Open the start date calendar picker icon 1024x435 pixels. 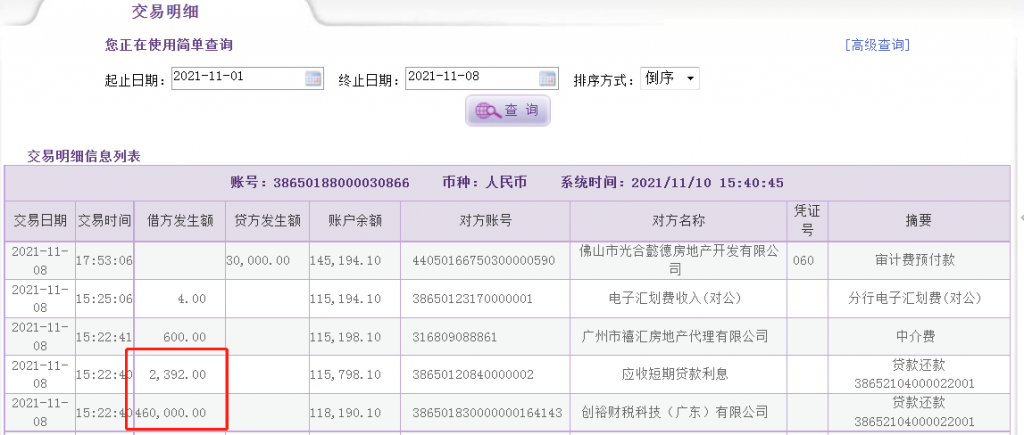(x=313, y=78)
